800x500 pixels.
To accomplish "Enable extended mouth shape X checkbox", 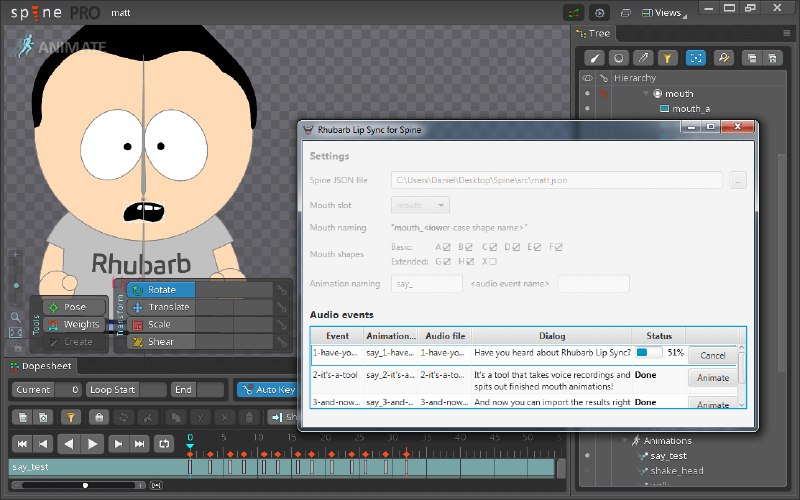I will [492, 262].
